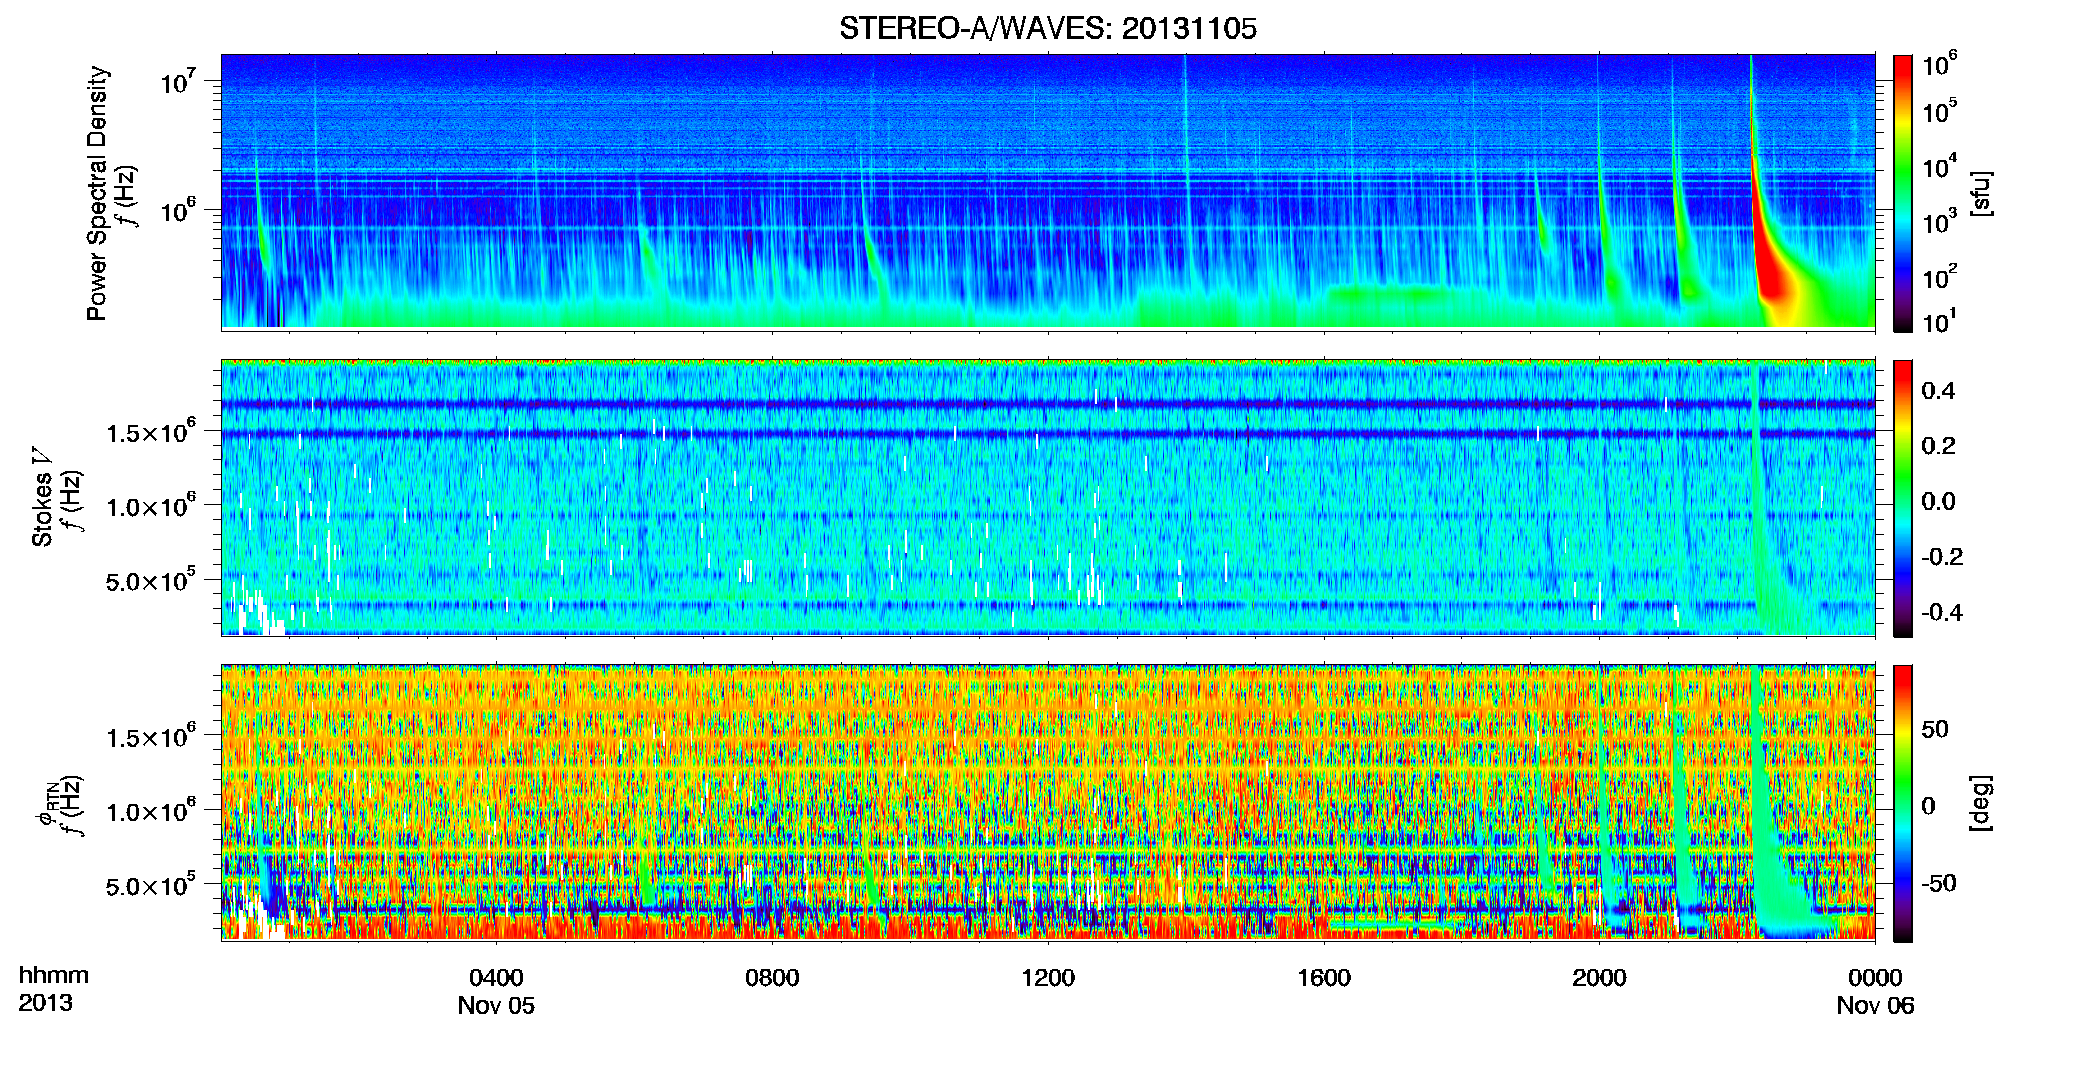Click the 0.4 label on Stokes colorbar

click(1938, 390)
